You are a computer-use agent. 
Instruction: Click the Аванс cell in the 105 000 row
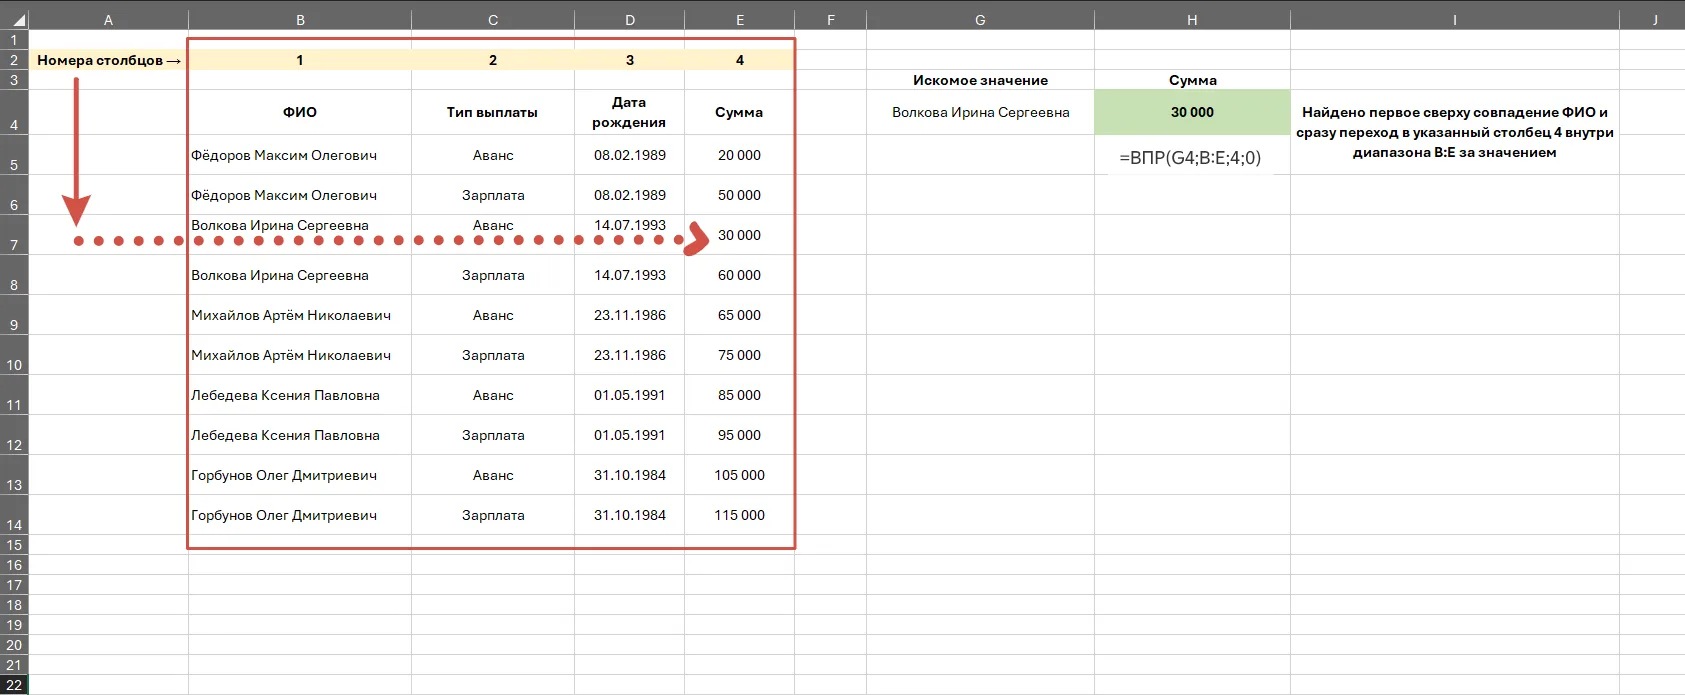point(493,475)
